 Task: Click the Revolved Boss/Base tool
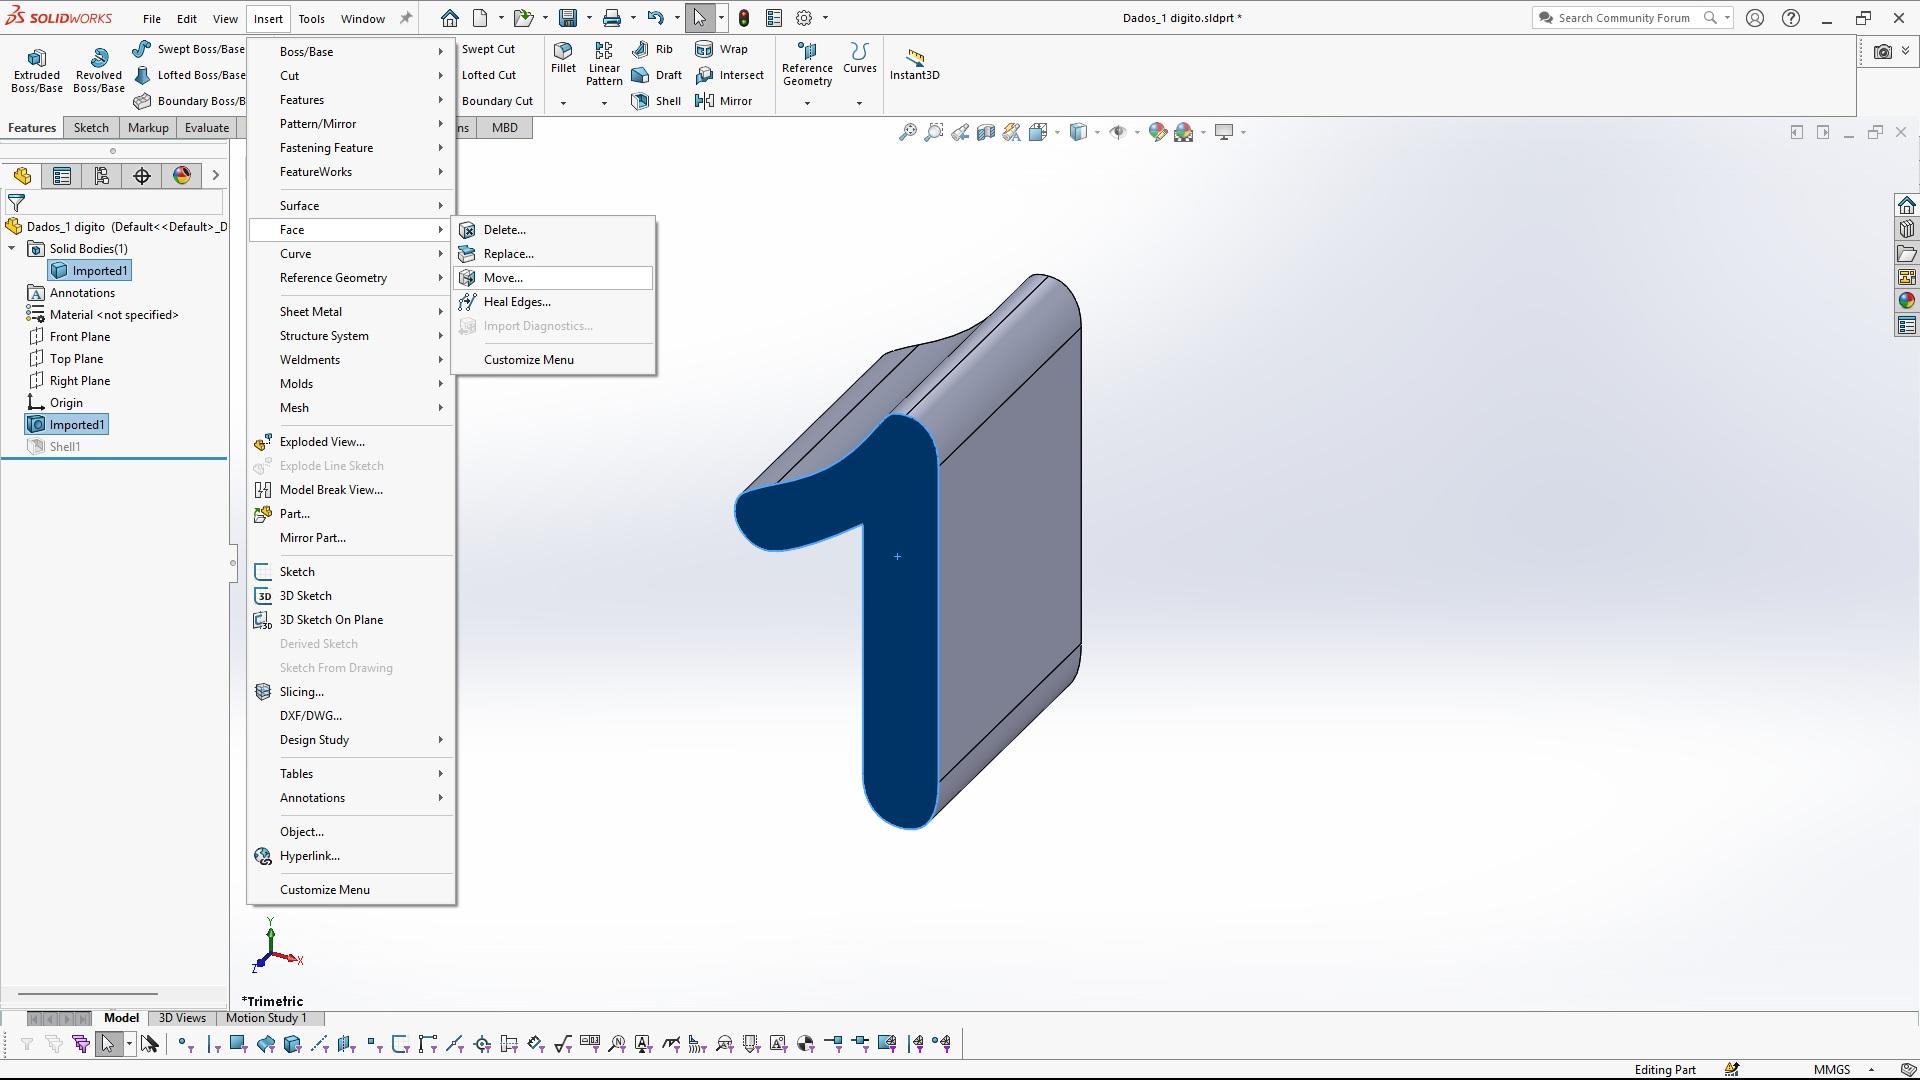(98, 70)
